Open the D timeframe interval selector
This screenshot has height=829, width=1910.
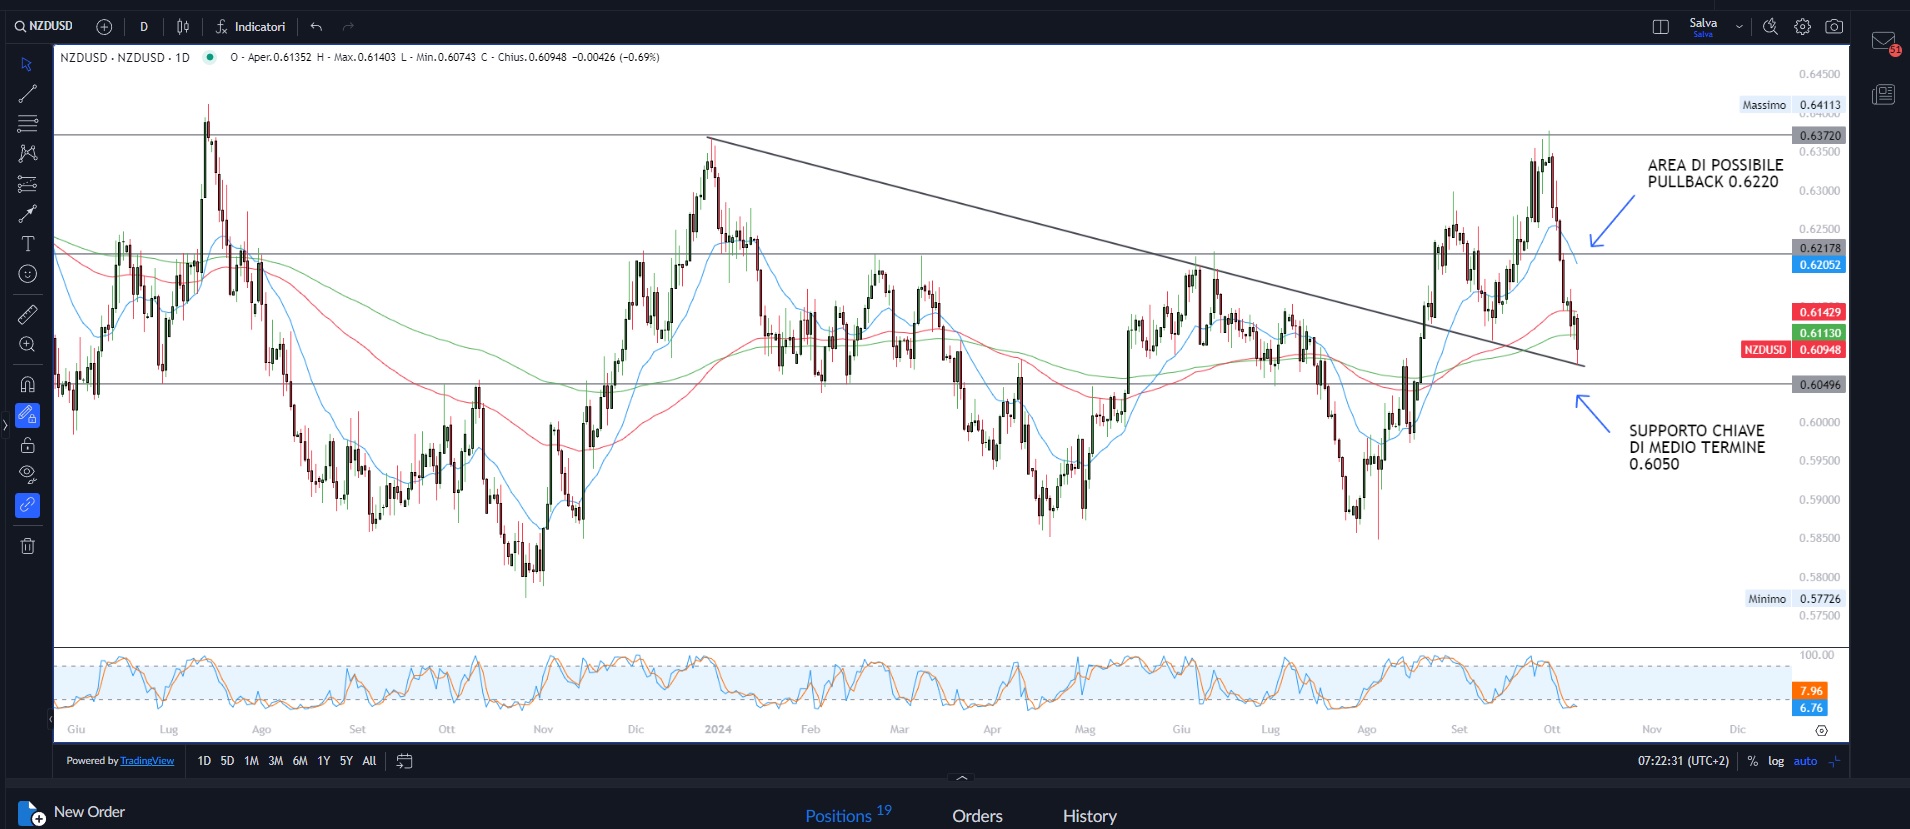tap(144, 27)
